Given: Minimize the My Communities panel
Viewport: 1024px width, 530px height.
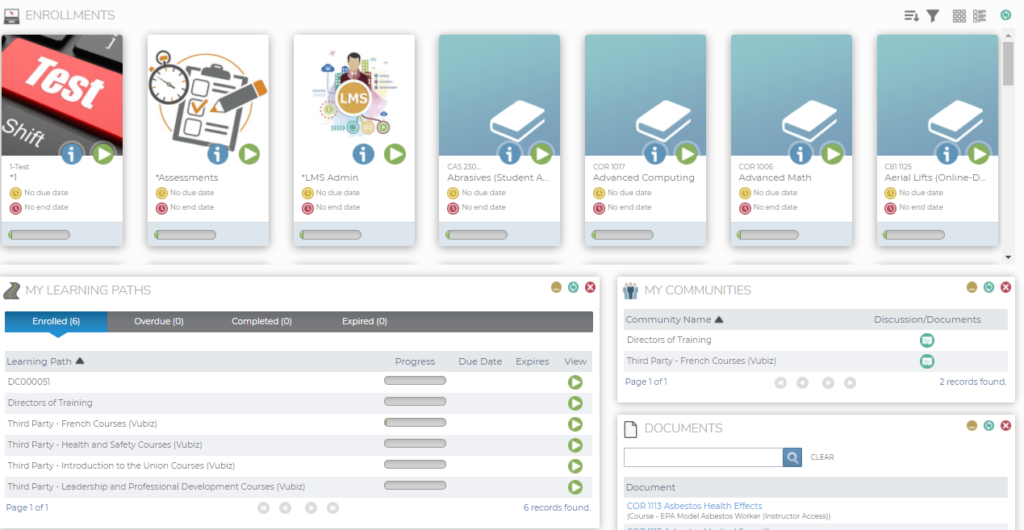Looking at the screenshot, I should pyautogui.click(x=972, y=287).
